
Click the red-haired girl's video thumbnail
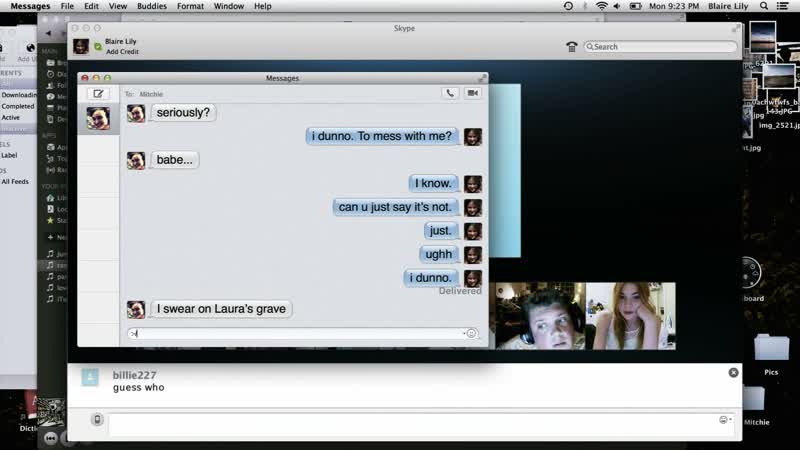(x=631, y=316)
